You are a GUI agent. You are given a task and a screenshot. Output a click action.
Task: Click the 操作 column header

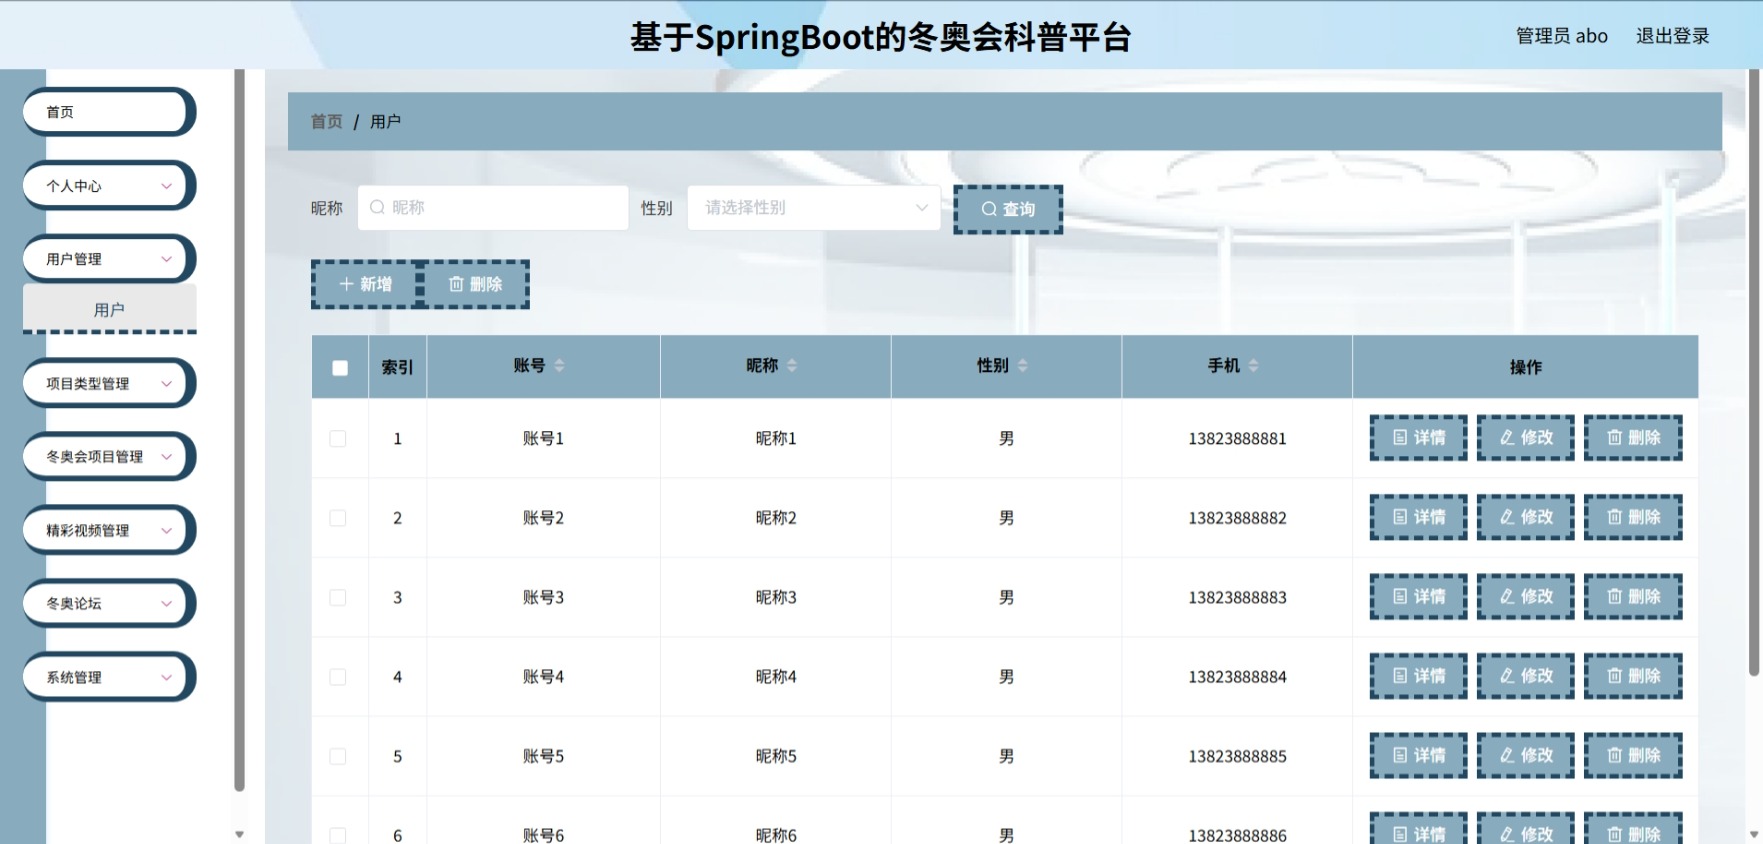1525,367
